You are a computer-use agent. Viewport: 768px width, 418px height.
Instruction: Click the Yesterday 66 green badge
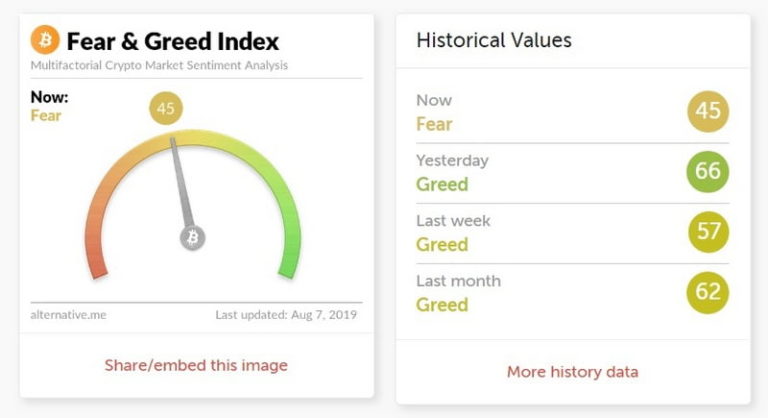(708, 172)
